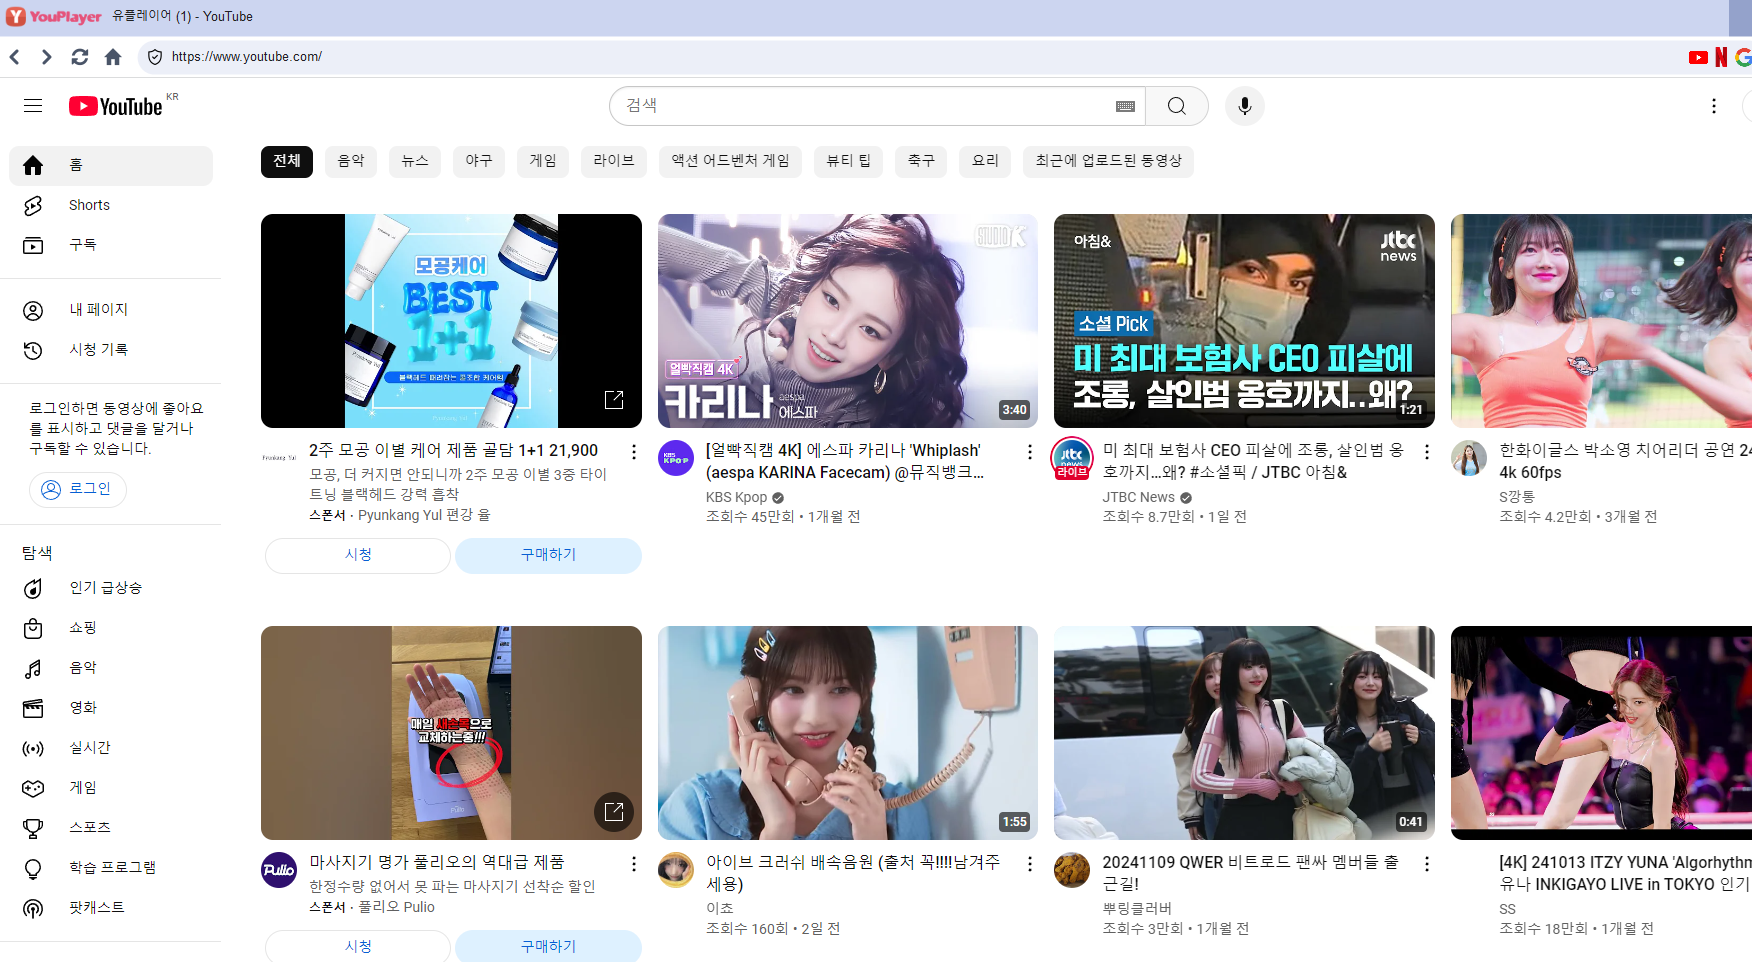Go forward with the browser forward arrow
The height and width of the screenshot is (962, 1752).
[46, 57]
